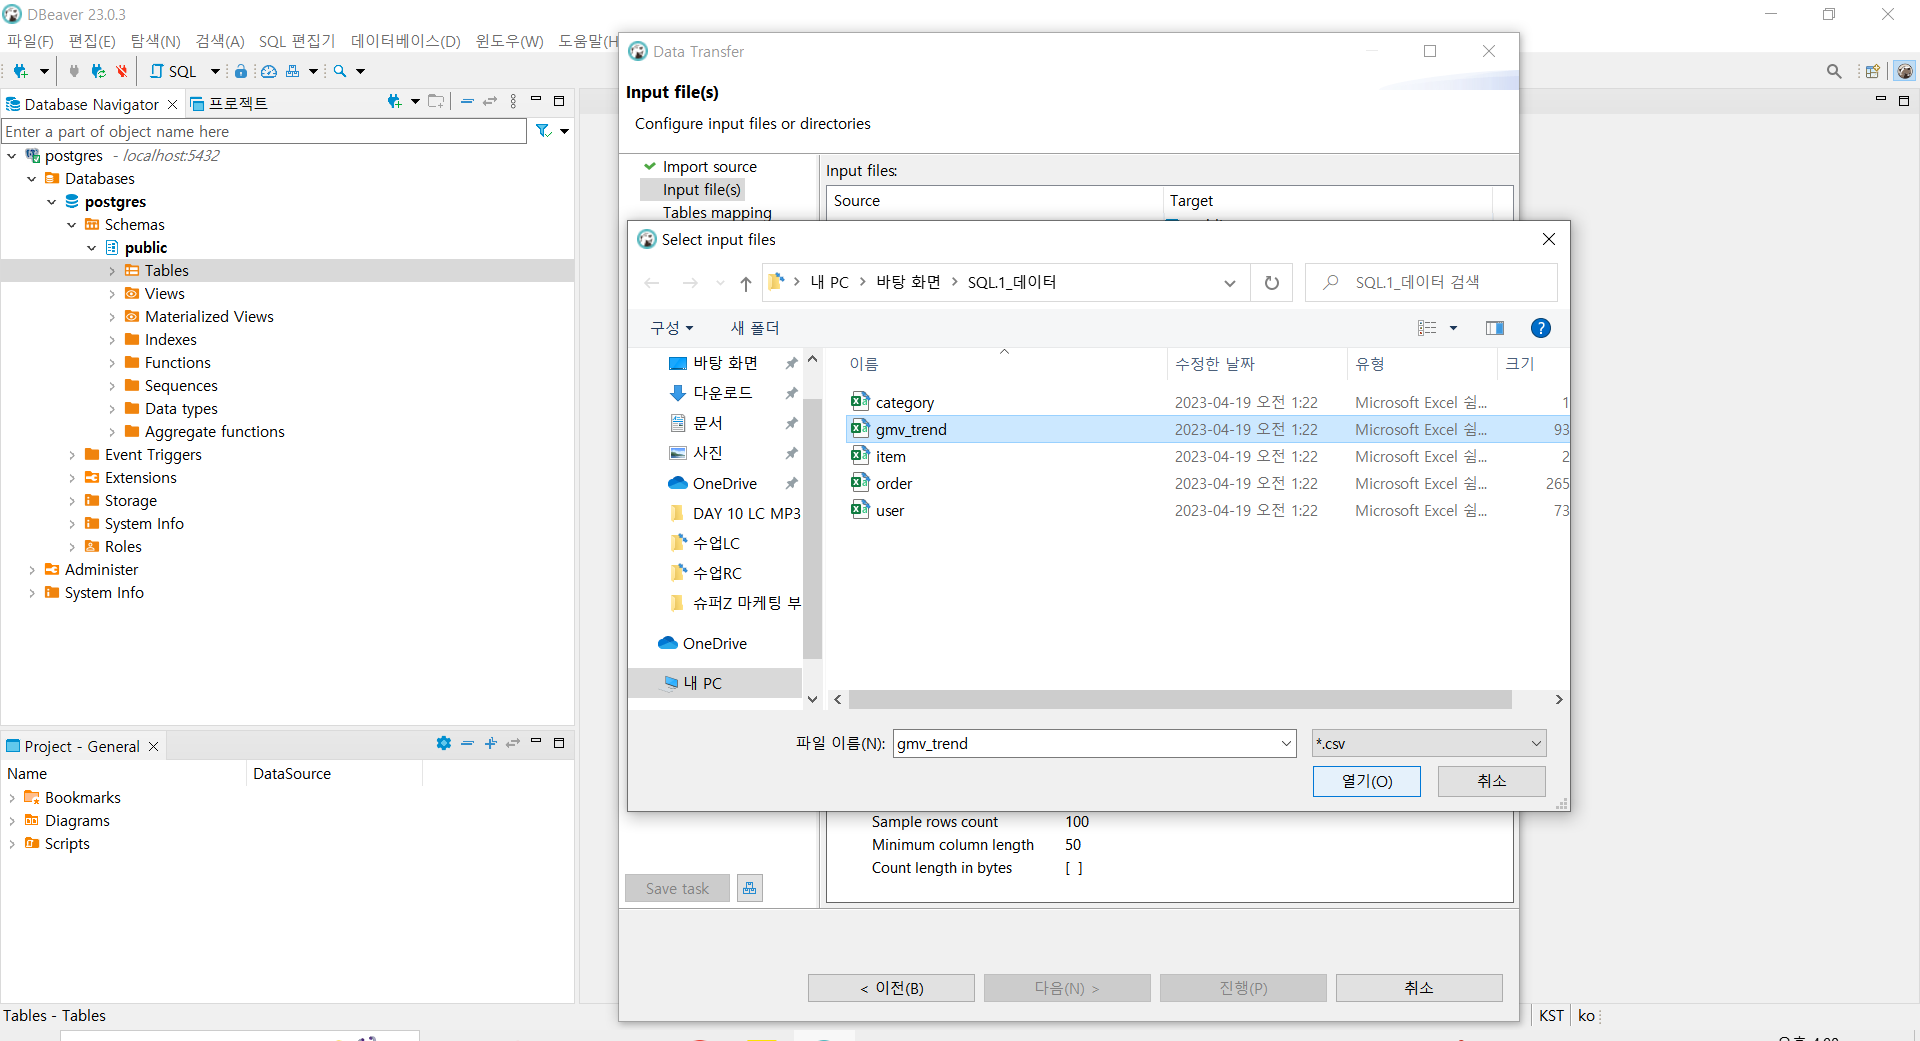This screenshot has height=1041, width=1920.
Task: Click the toolbar search magnifier icon
Action: (x=340, y=71)
